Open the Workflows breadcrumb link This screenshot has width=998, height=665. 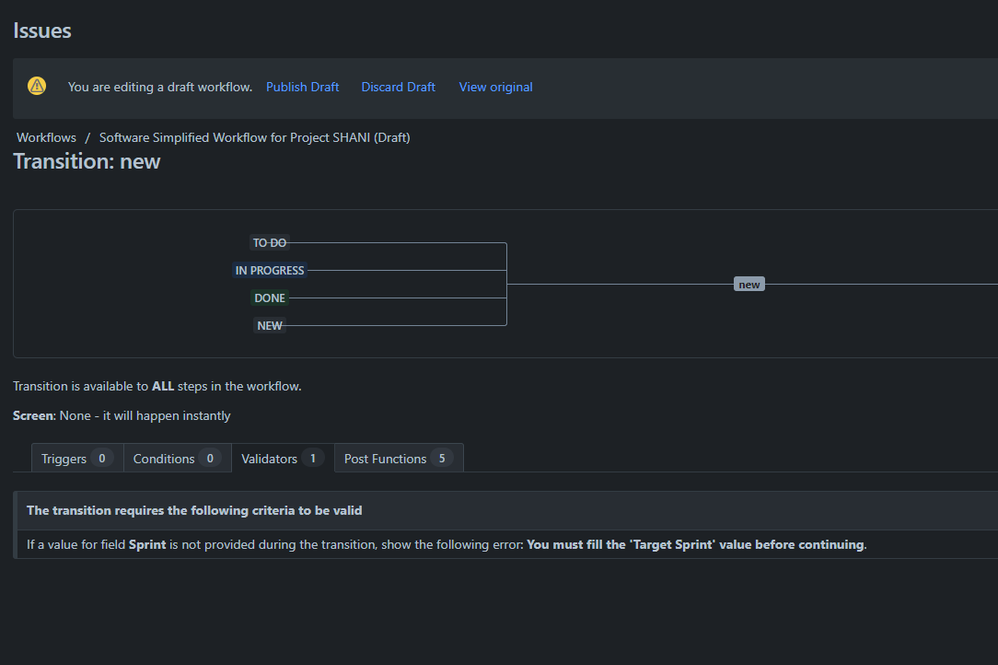45,137
